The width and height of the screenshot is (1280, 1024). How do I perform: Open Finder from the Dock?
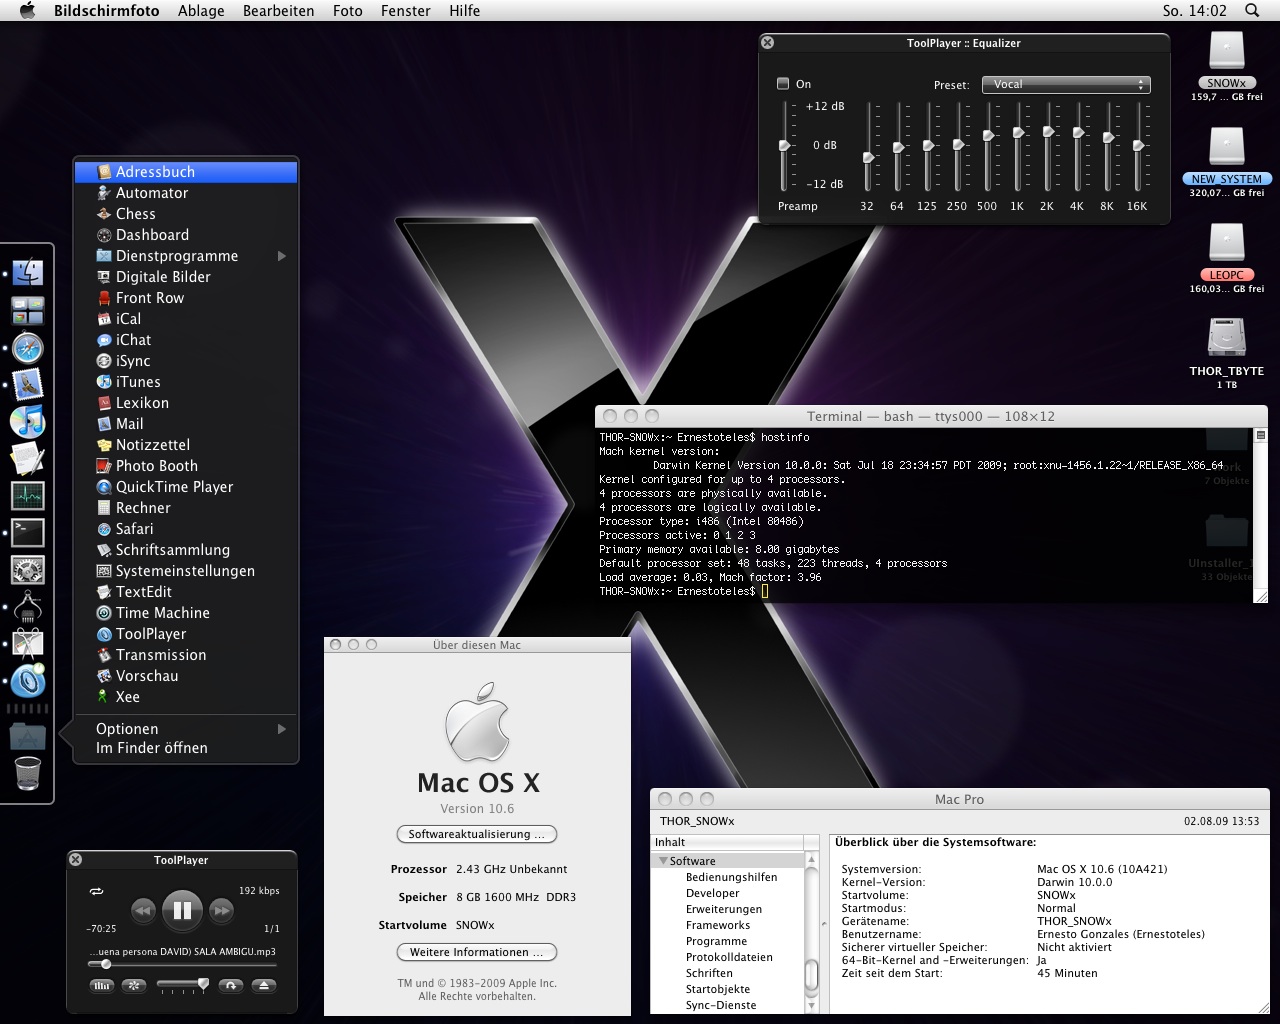[x=27, y=271]
